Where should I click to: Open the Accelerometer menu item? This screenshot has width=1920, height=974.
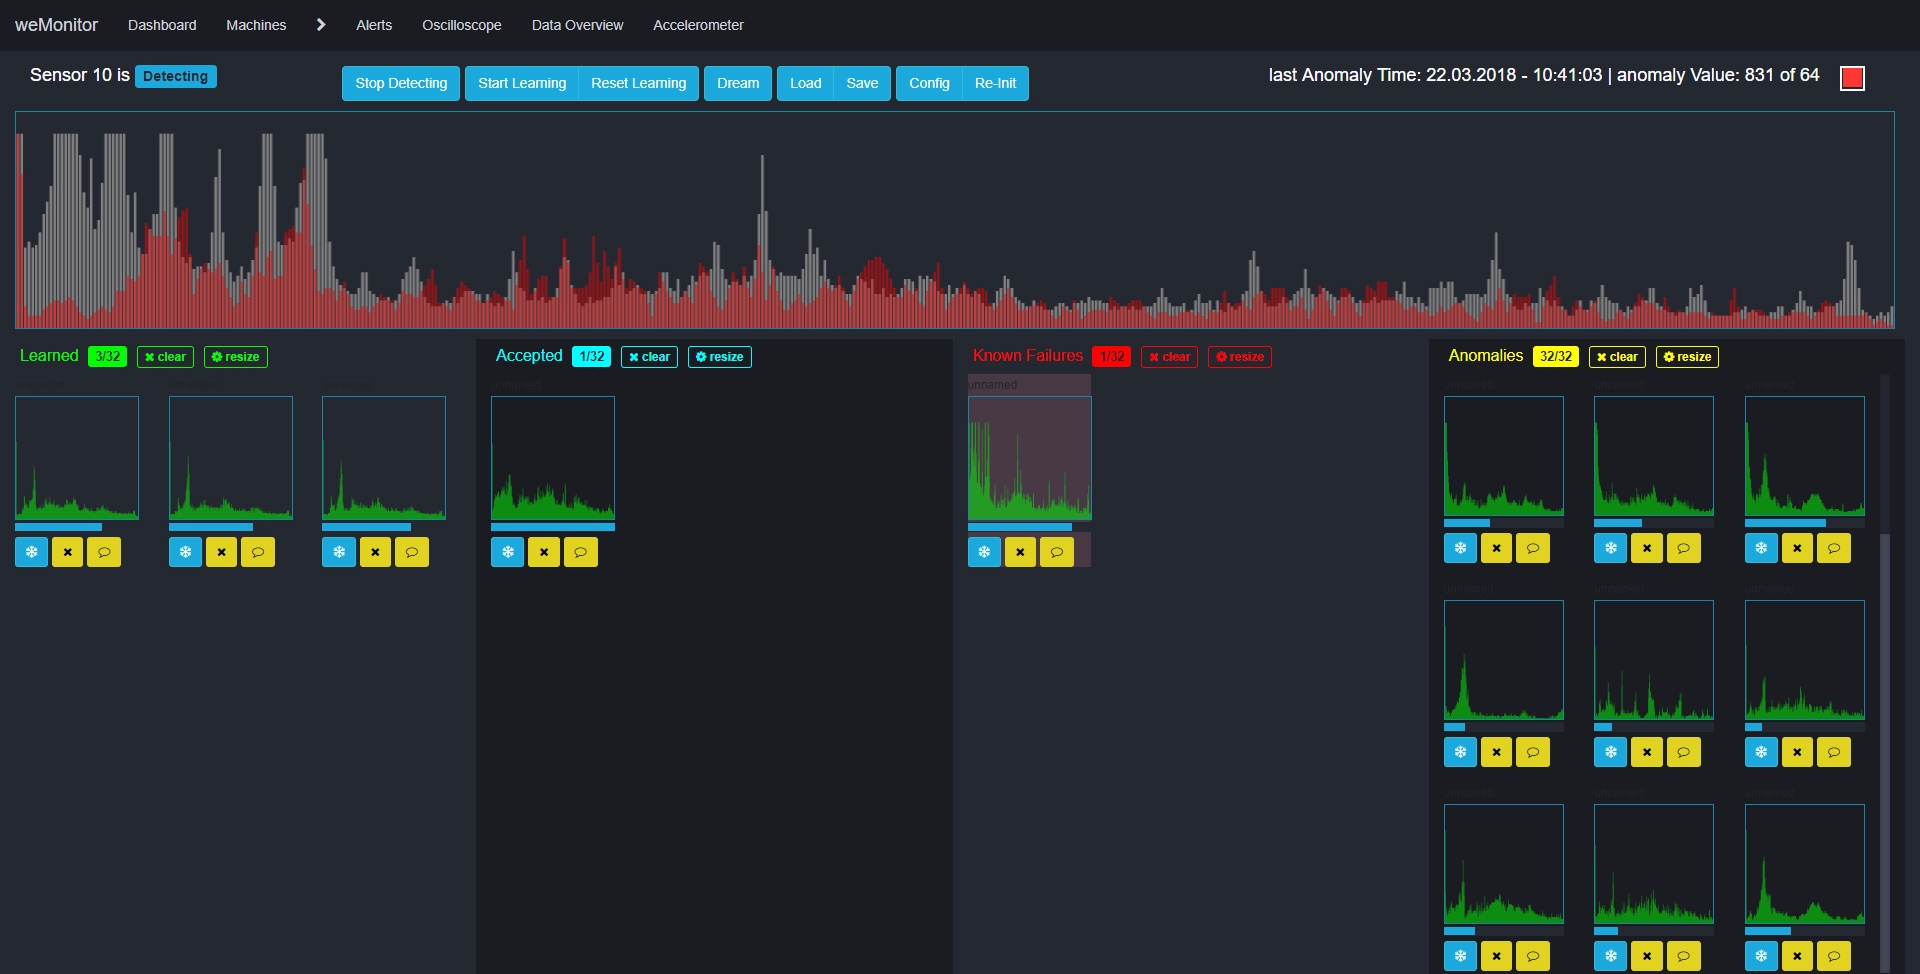[x=698, y=25]
